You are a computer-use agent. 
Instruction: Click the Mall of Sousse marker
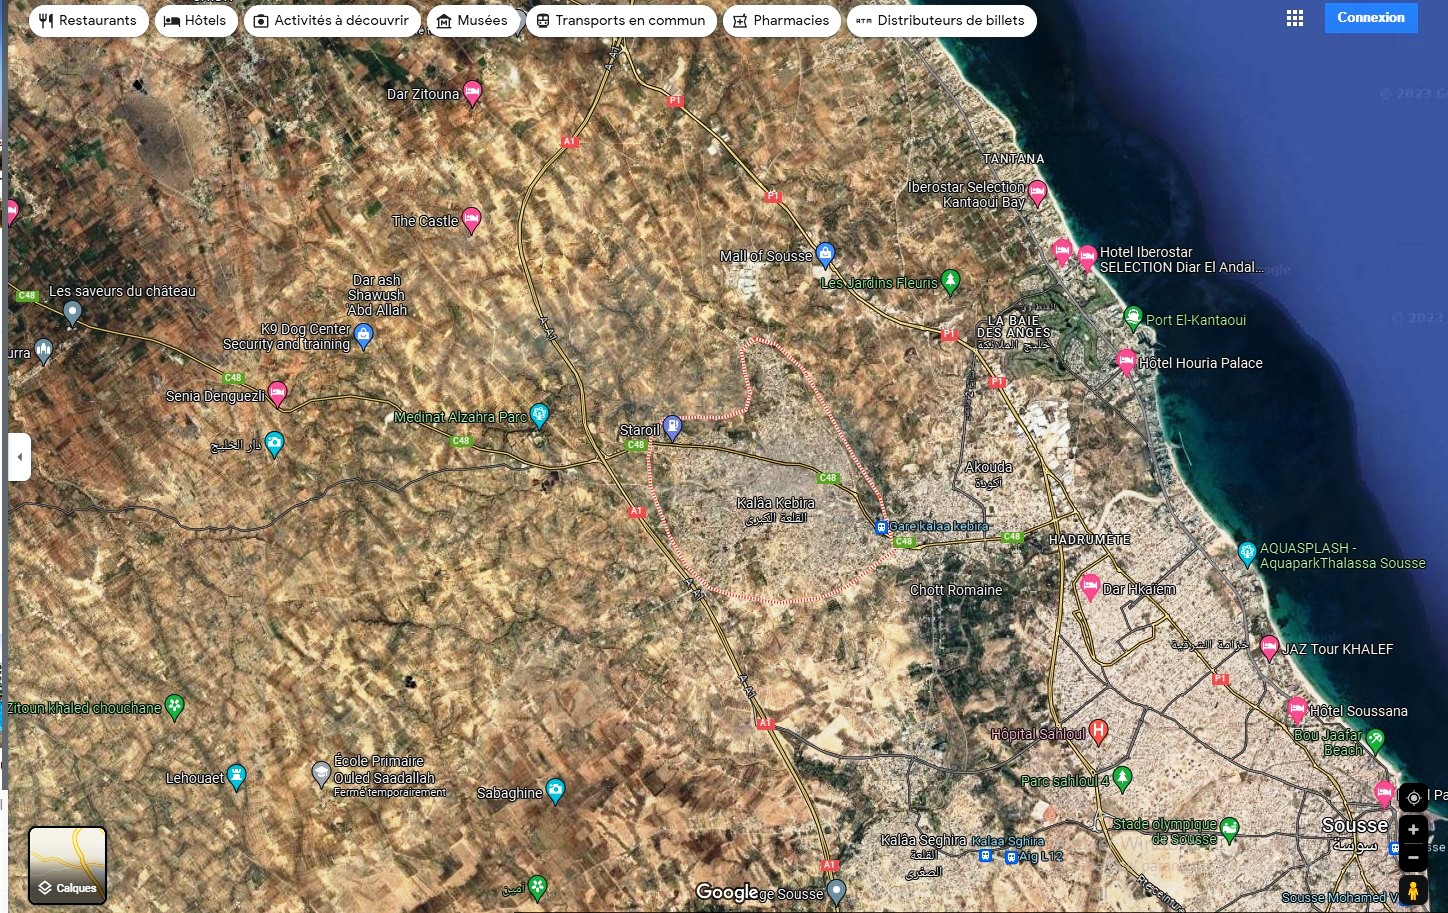coord(825,254)
